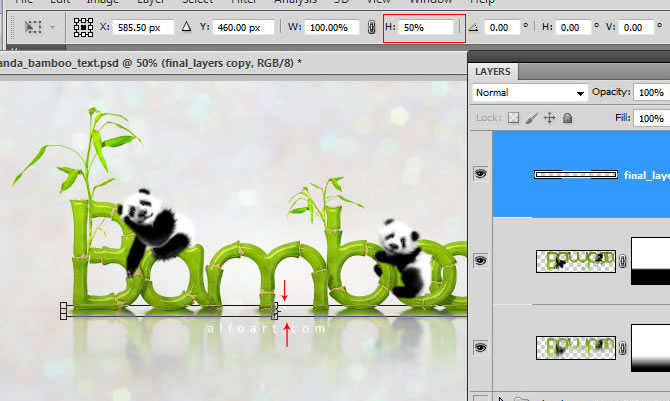The image size is (670, 401).
Task: Click the rotation angle icon
Action: [474, 29]
